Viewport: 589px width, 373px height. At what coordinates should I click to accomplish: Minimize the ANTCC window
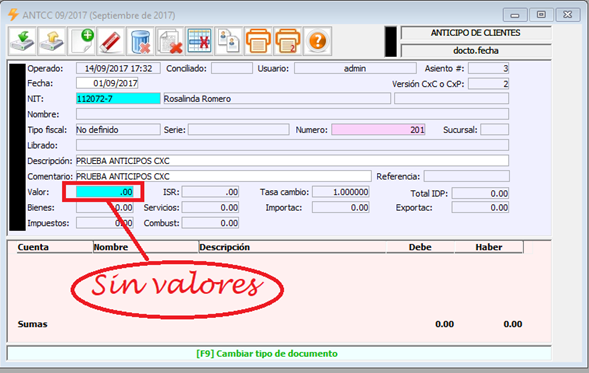[x=515, y=15]
